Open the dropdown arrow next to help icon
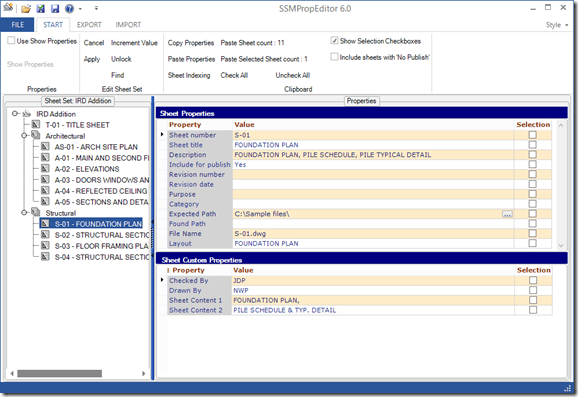This screenshot has height=397, width=578. 80,8
